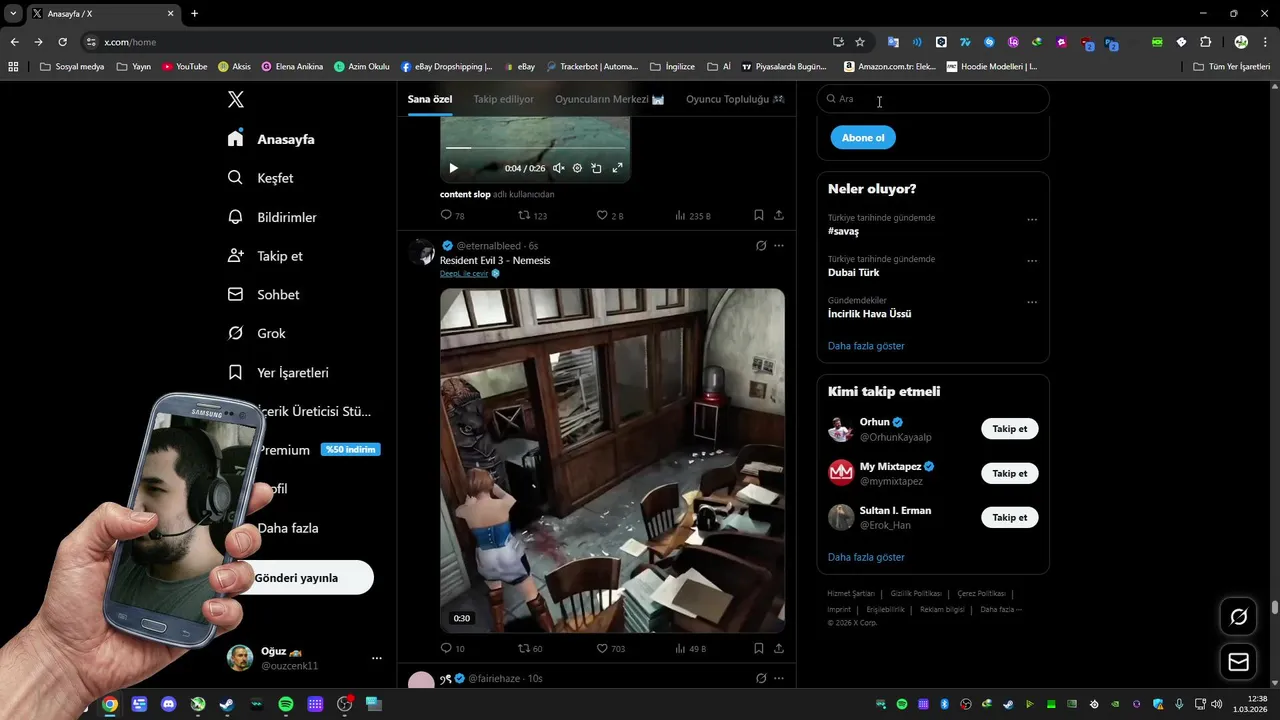1280x720 pixels.
Task: Bookmark this page with star icon
Action: click(x=860, y=42)
